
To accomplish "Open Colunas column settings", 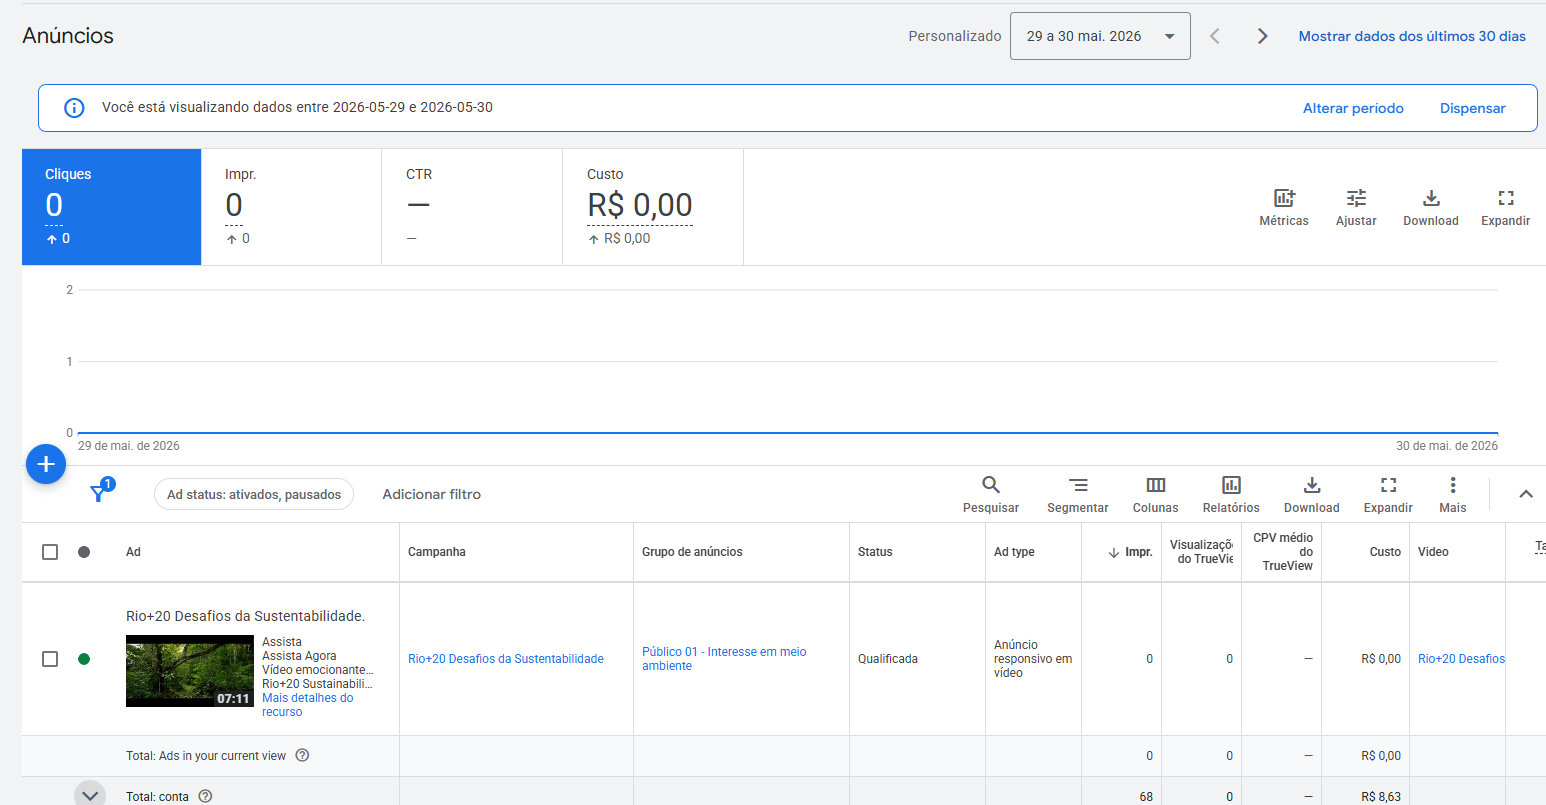I will 1156,495.
